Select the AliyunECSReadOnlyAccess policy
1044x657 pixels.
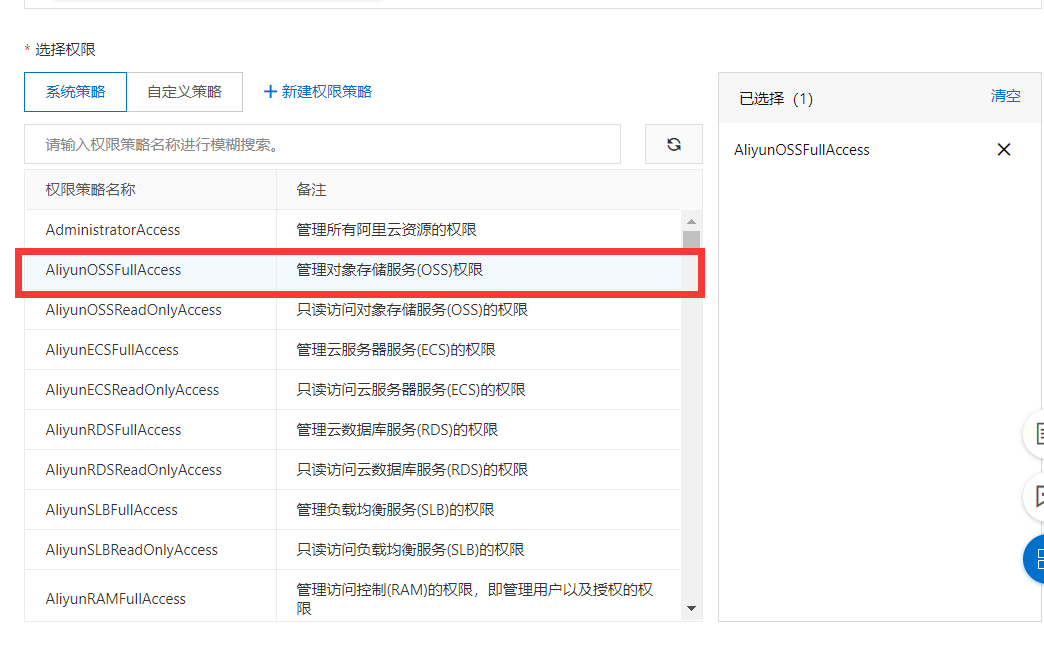tap(353, 389)
